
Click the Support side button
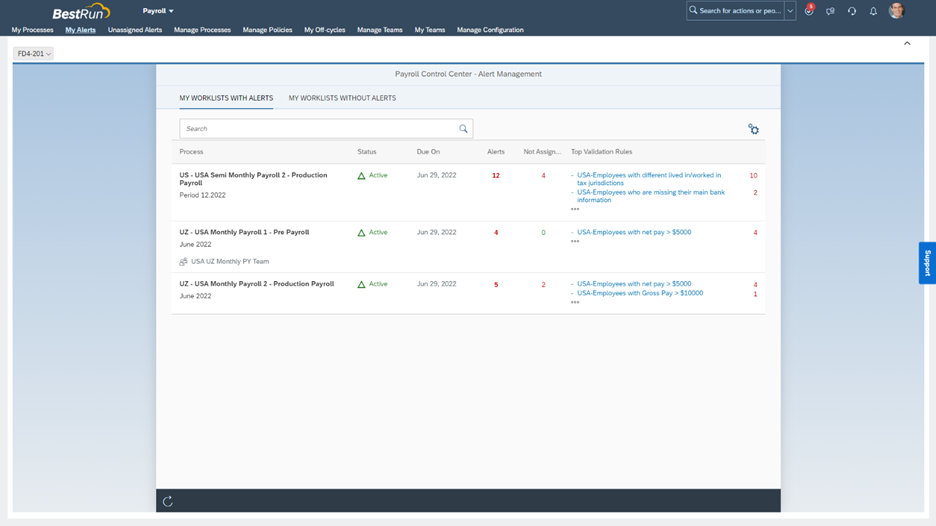coord(927,263)
